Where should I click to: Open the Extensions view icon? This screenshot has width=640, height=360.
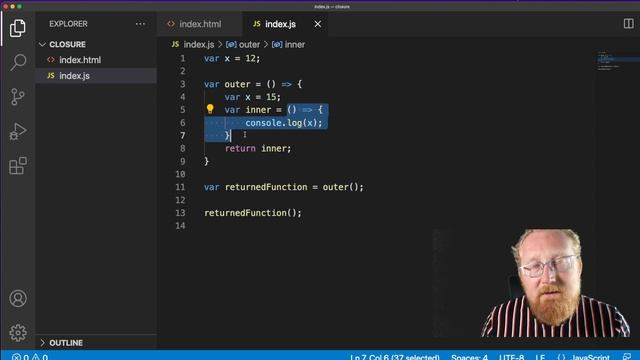coord(18,165)
